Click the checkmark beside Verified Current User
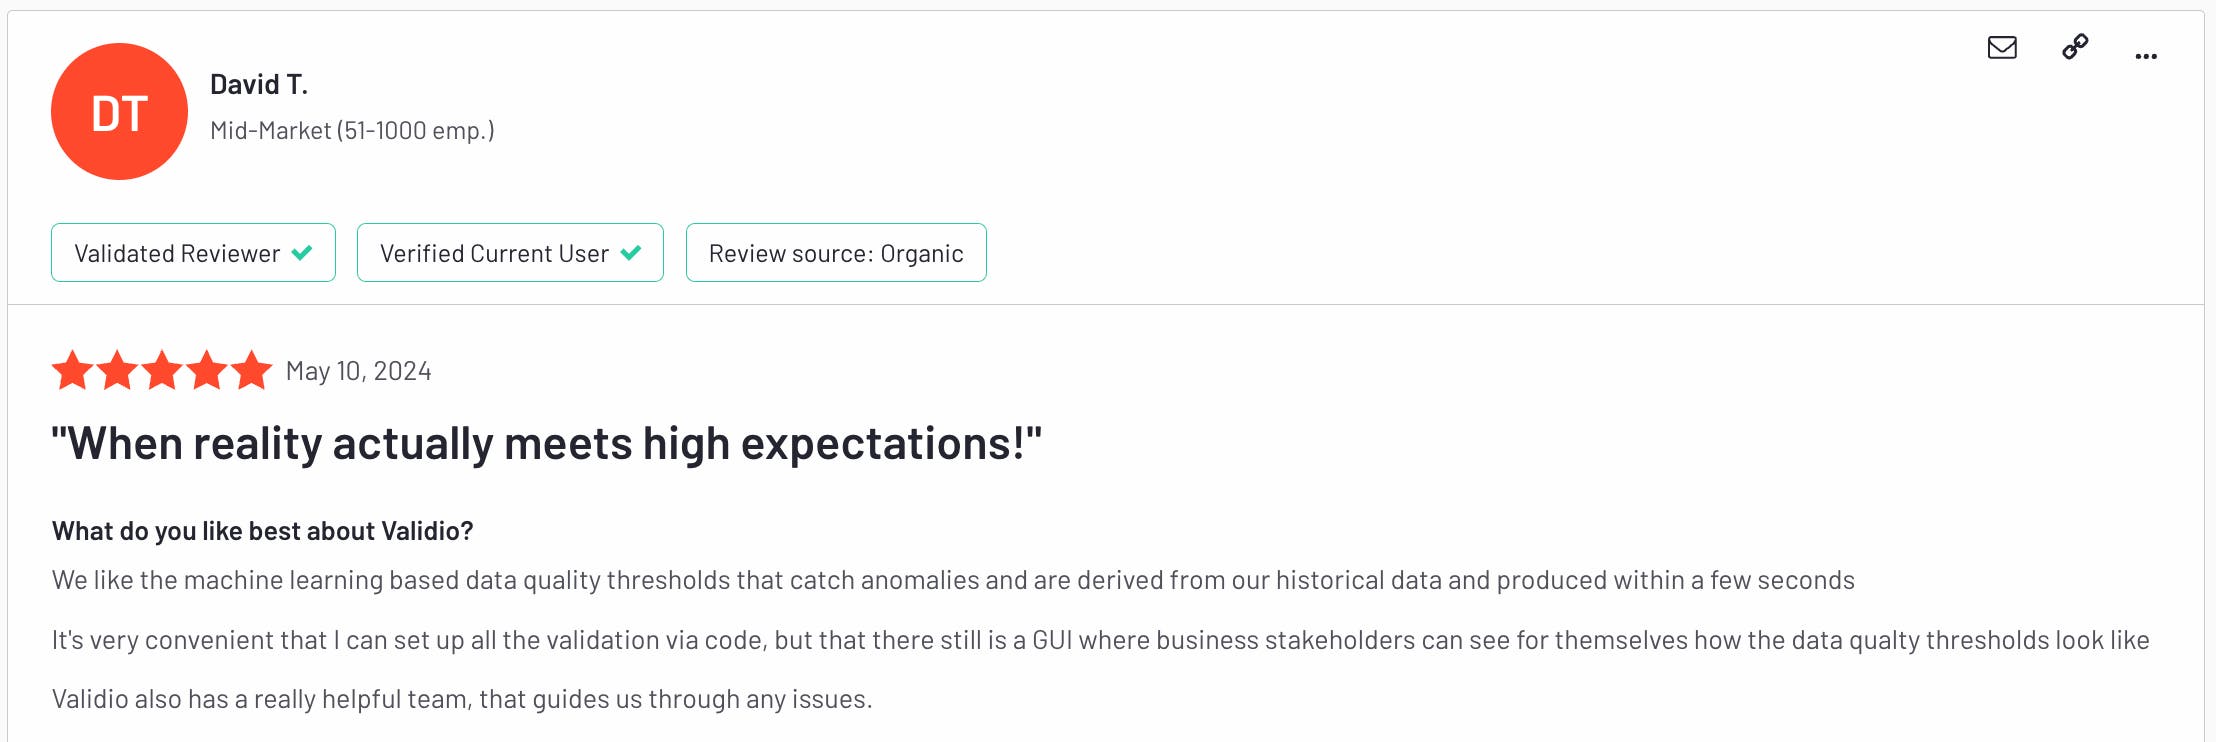The height and width of the screenshot is (742, 2216). coord(631,253)
